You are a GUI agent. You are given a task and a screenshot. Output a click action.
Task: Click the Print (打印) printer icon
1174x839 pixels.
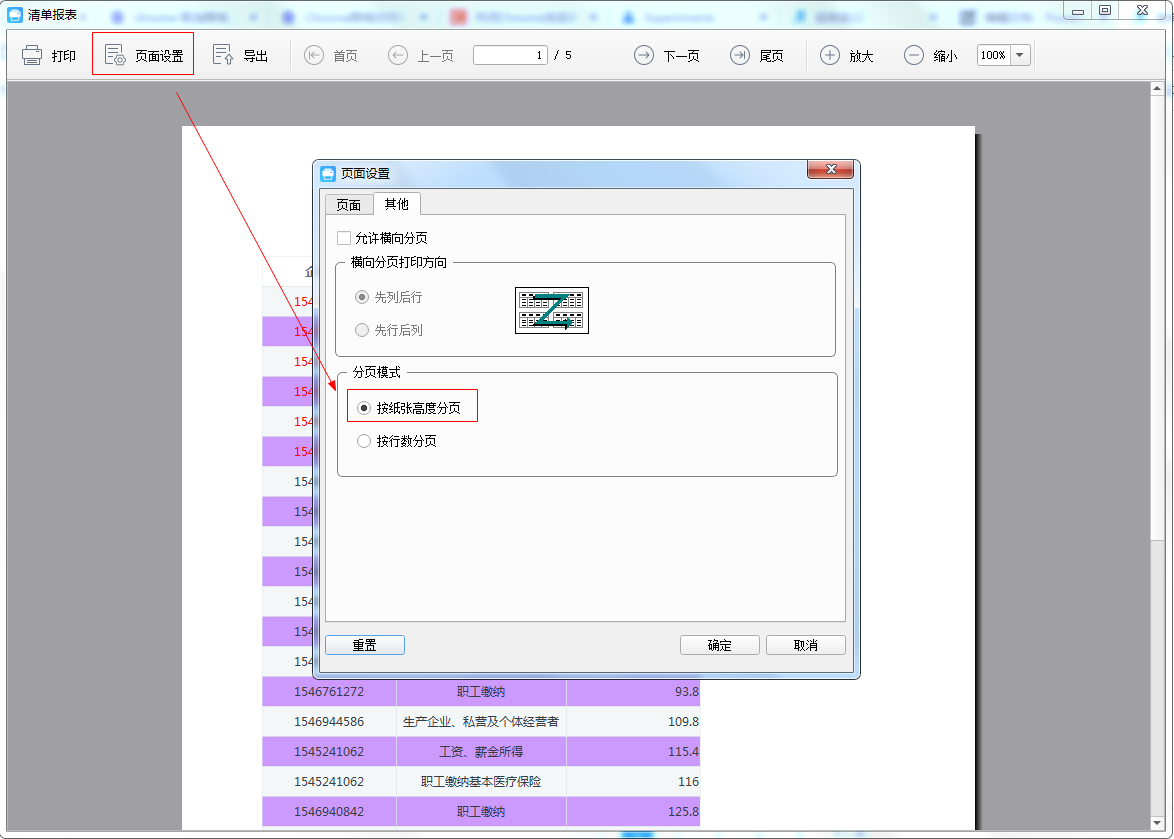pos(32,56)
